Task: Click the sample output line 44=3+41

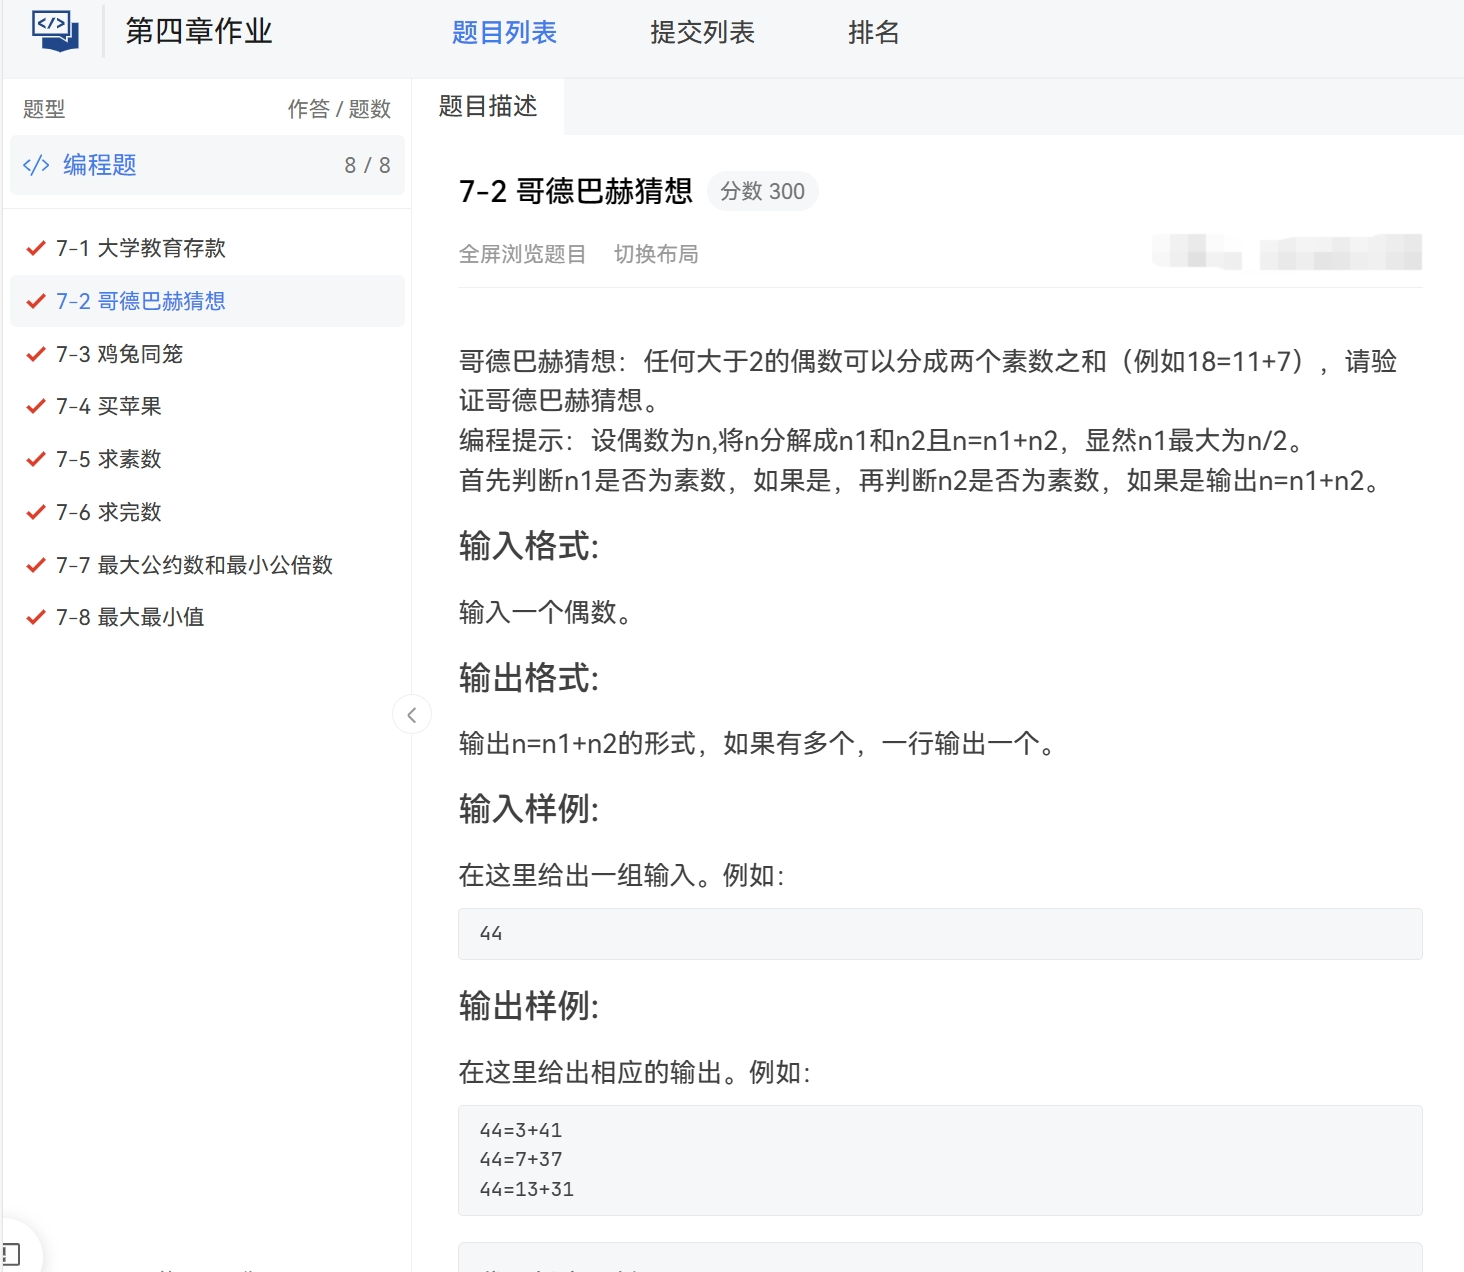Action: 520,1130
